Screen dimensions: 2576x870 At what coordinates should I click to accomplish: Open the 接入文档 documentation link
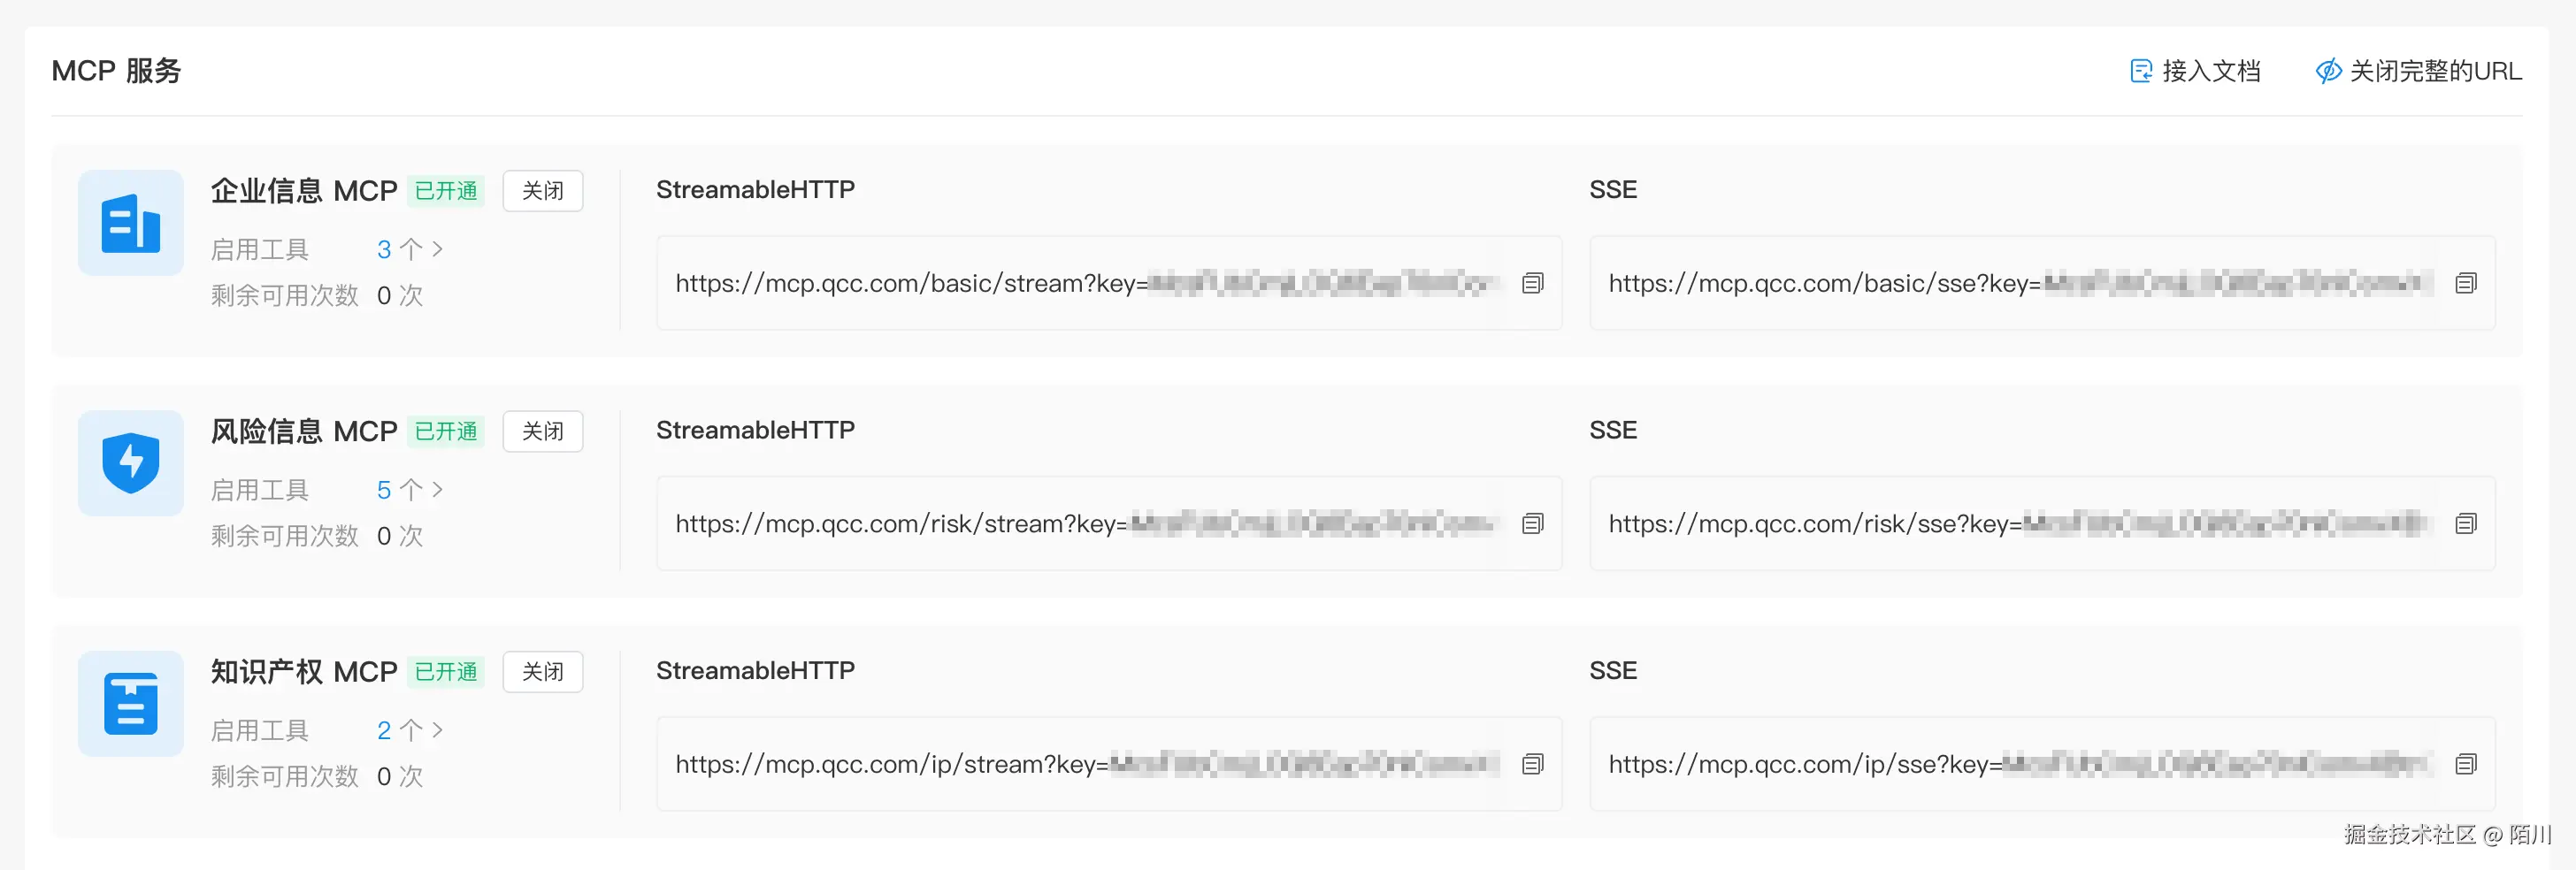click(x=2196, y=71)
